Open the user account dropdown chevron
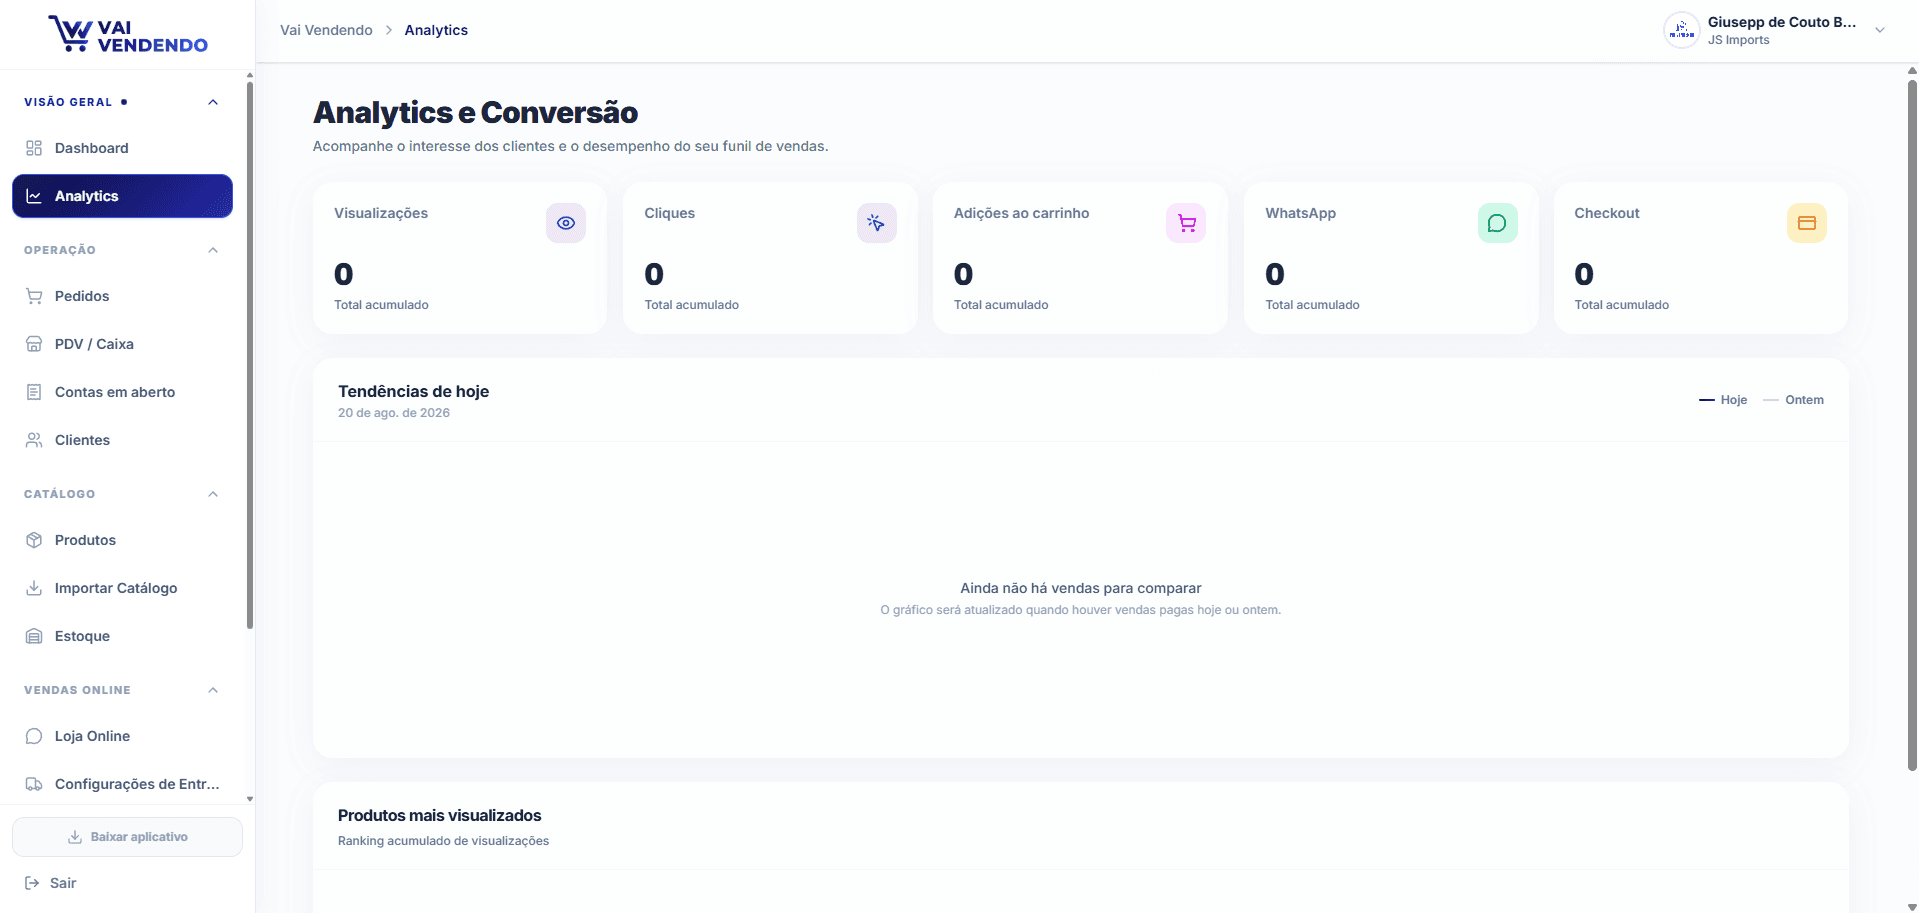 pos(1880,30)
